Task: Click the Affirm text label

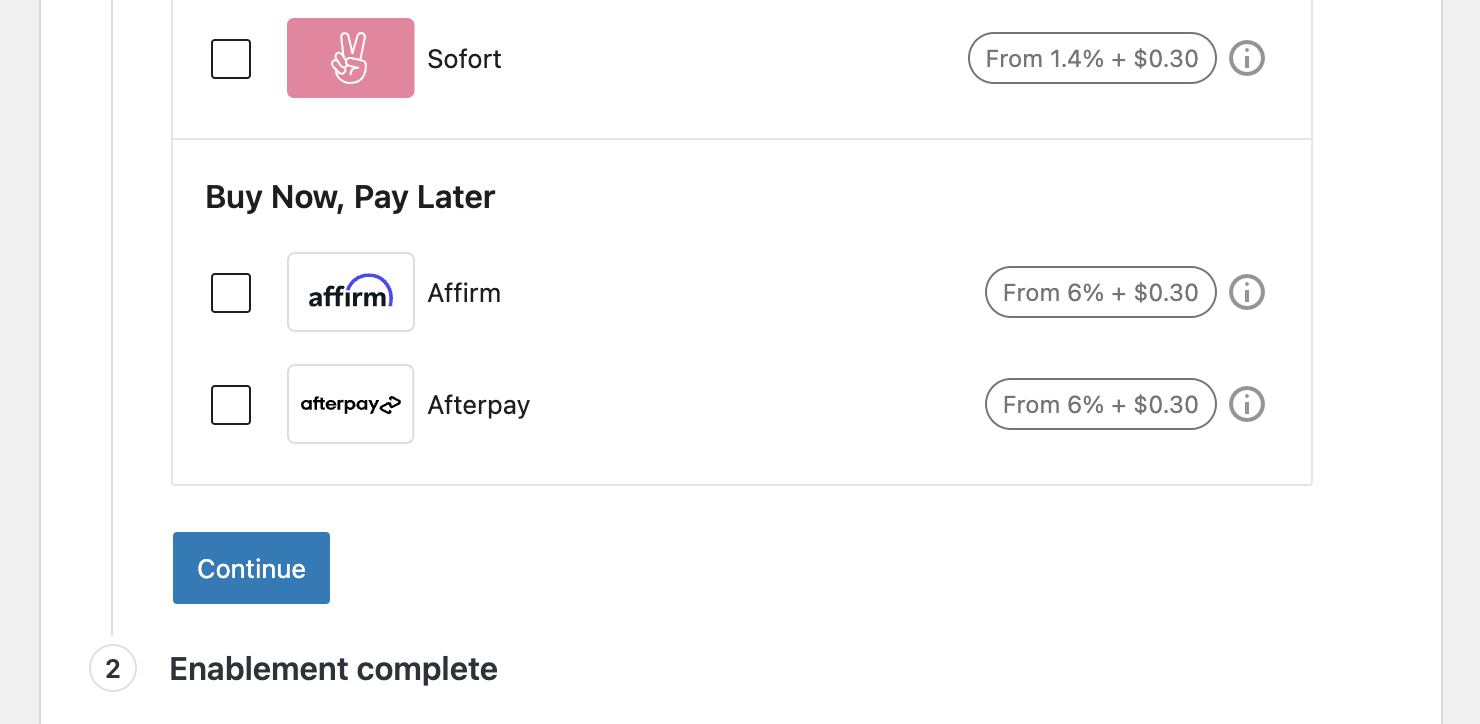Action: pyautogui.click(x=464, y=293)
